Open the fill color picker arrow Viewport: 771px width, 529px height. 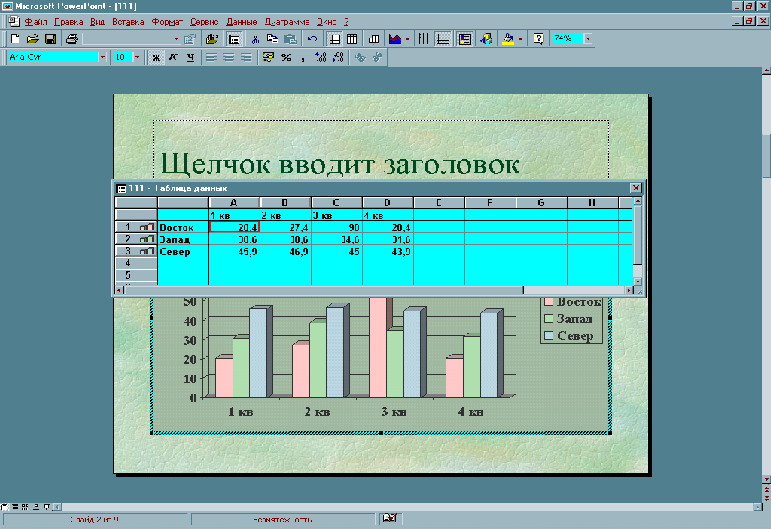pyautogui.click(x=521, y=39)
